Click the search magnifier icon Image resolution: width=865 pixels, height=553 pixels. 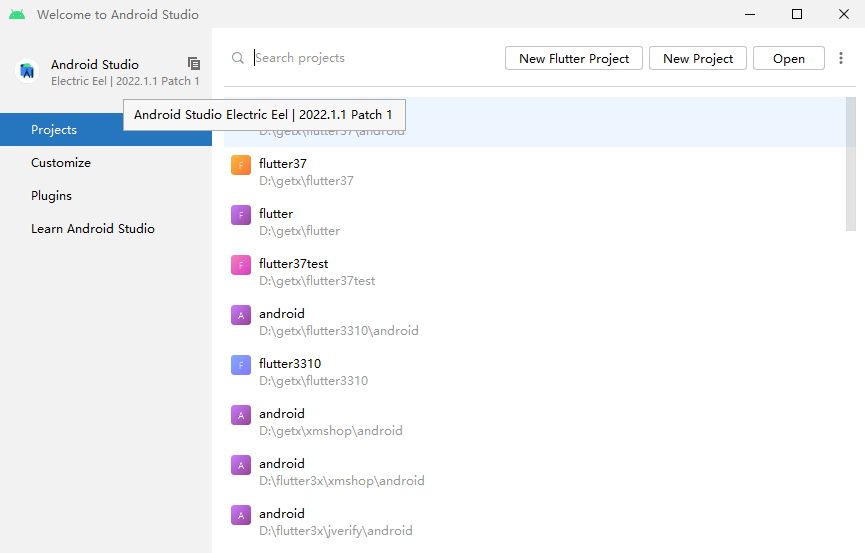click(238, 58)
